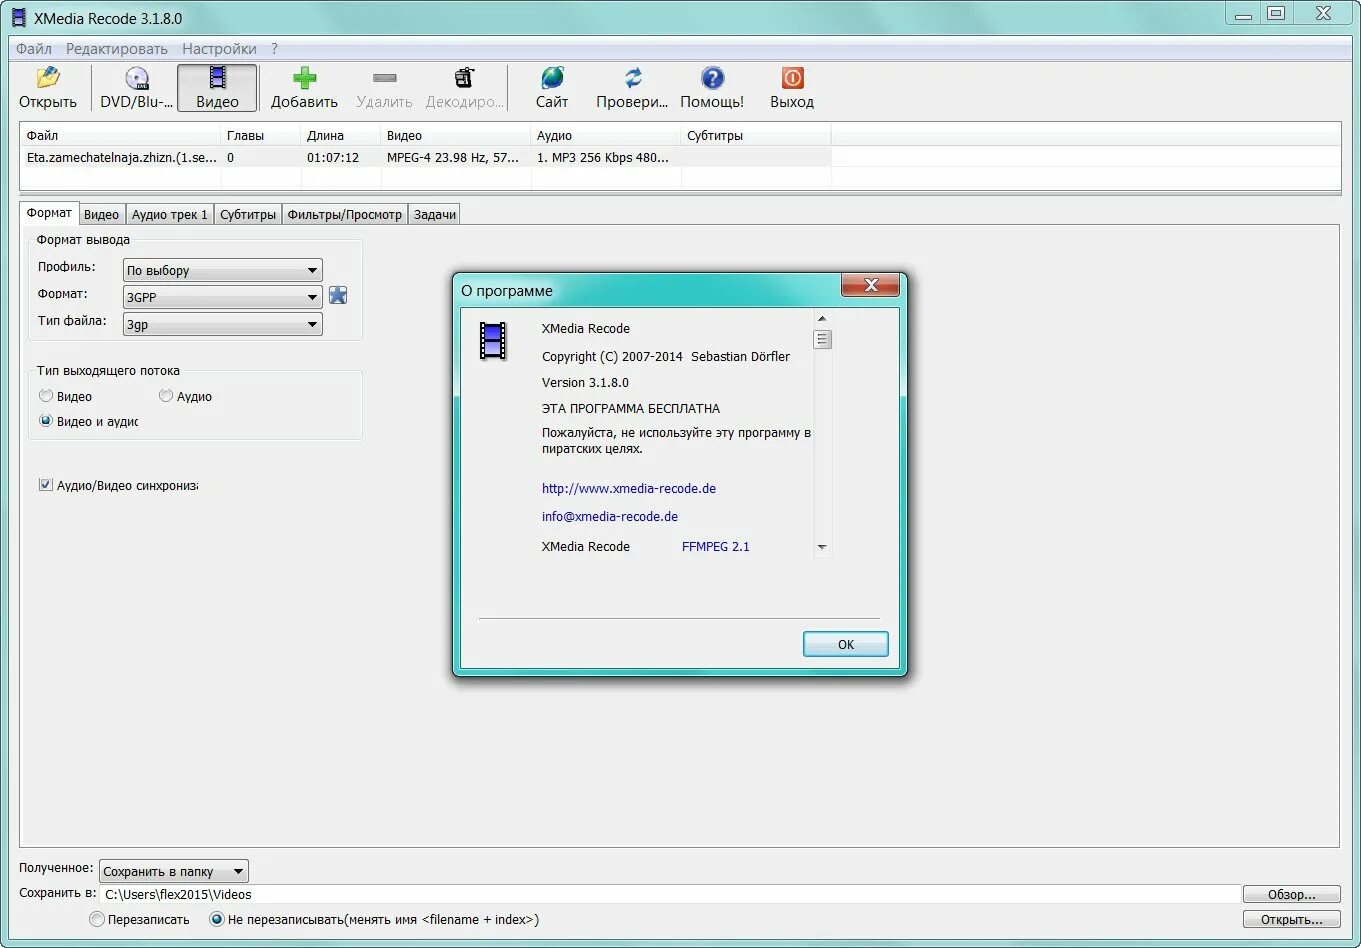Click XMedia Recode title bar app icon
Viewport: 1361px width, 948px height.
coord(19,16)
